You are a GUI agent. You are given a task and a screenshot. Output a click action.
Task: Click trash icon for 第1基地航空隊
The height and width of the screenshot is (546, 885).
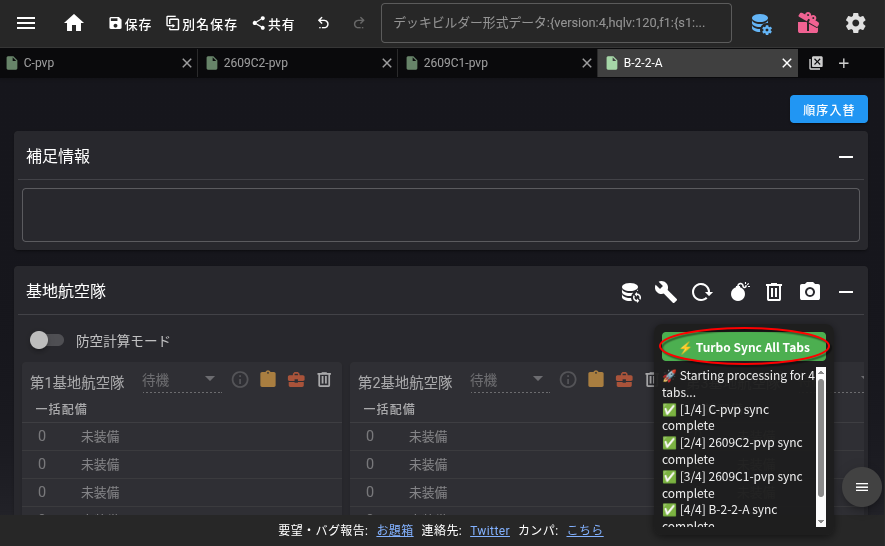(324, 379)
